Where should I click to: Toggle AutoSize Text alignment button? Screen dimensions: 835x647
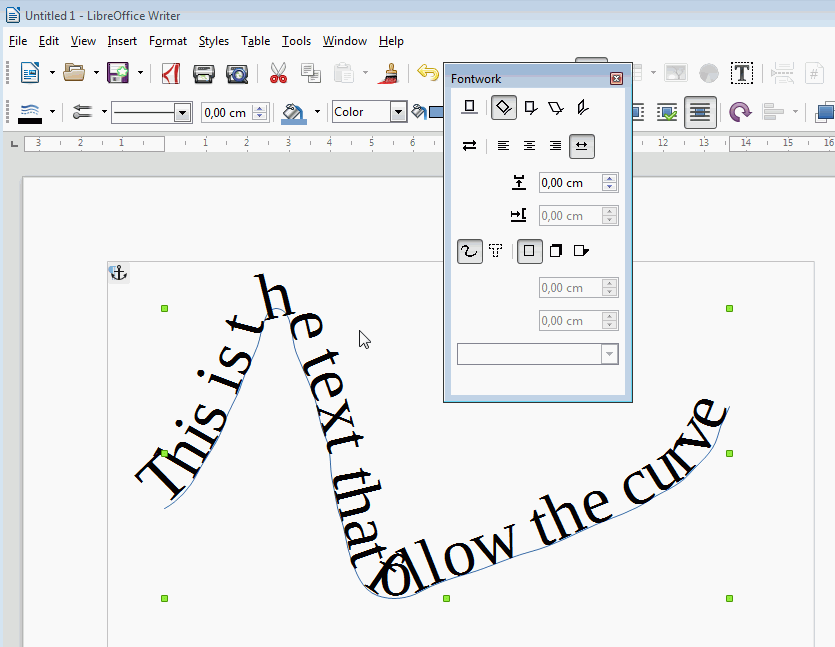[x=582, y=146]
